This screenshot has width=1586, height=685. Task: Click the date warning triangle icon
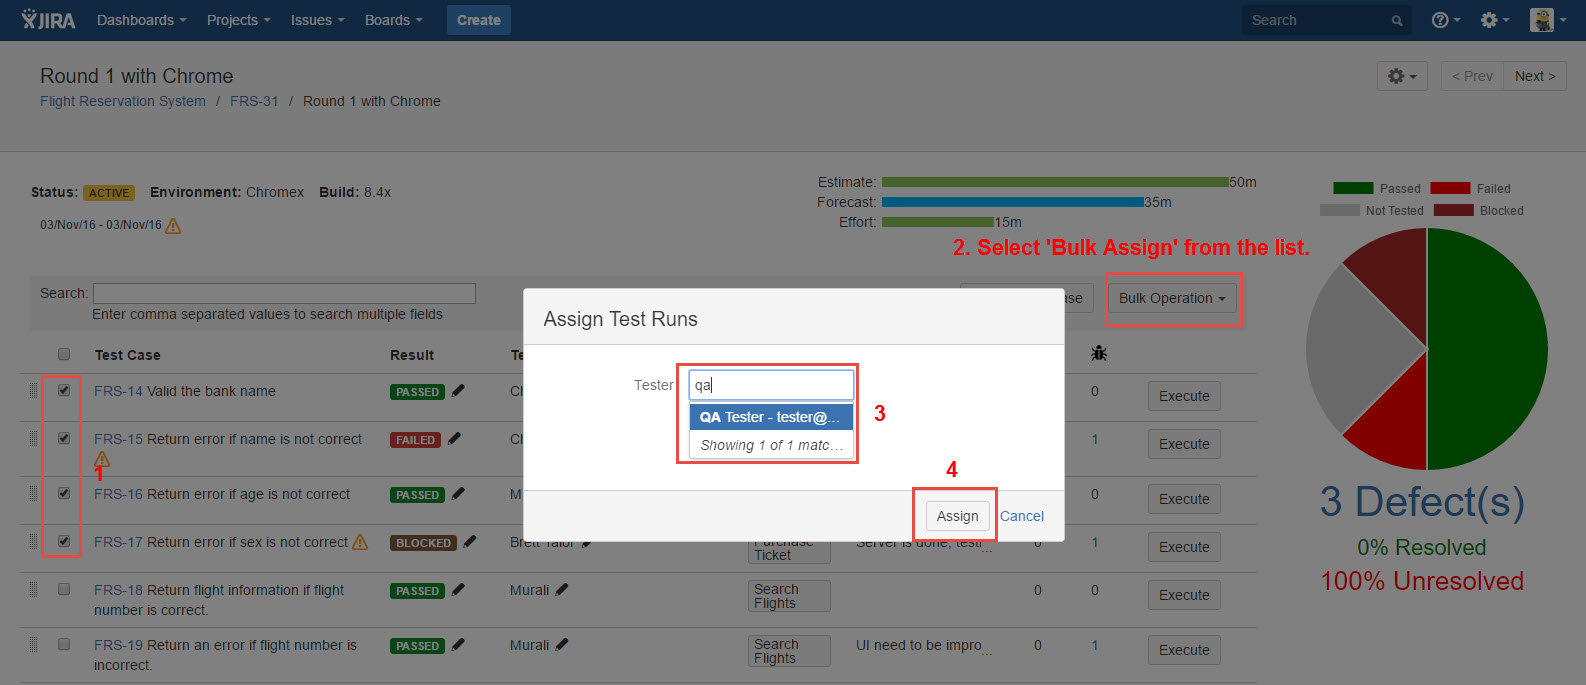point(173,226)
